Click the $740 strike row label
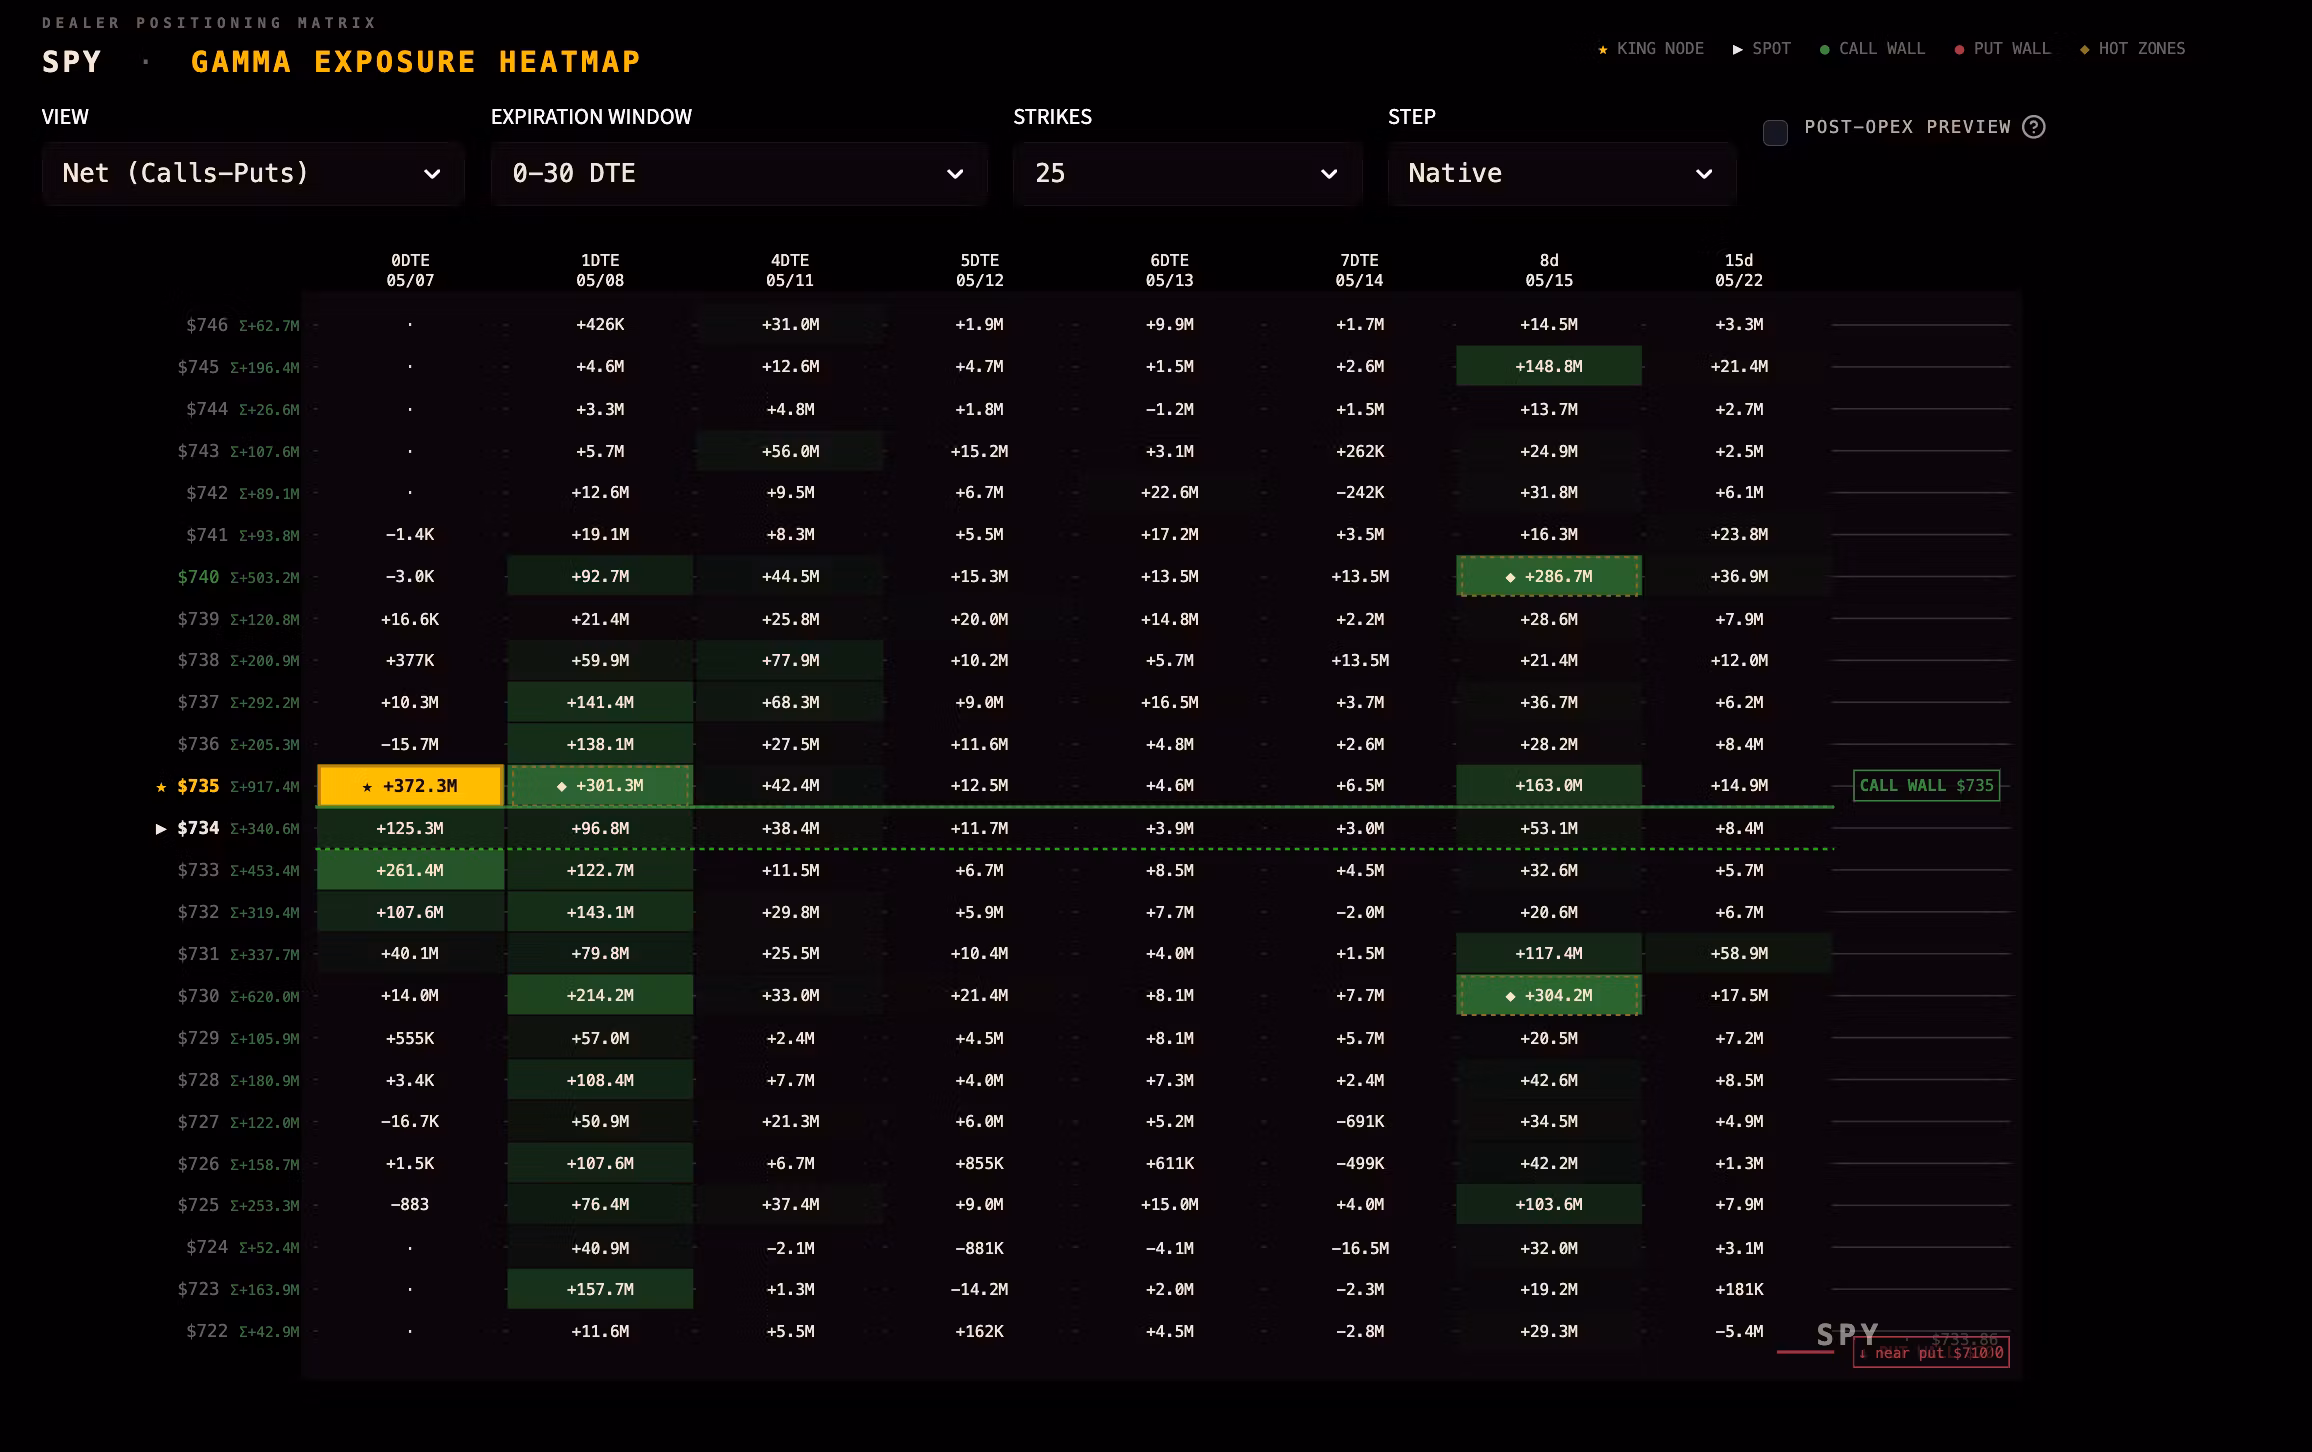The height and width of the screenshot is (1452, 2312). tap(198, 577)
